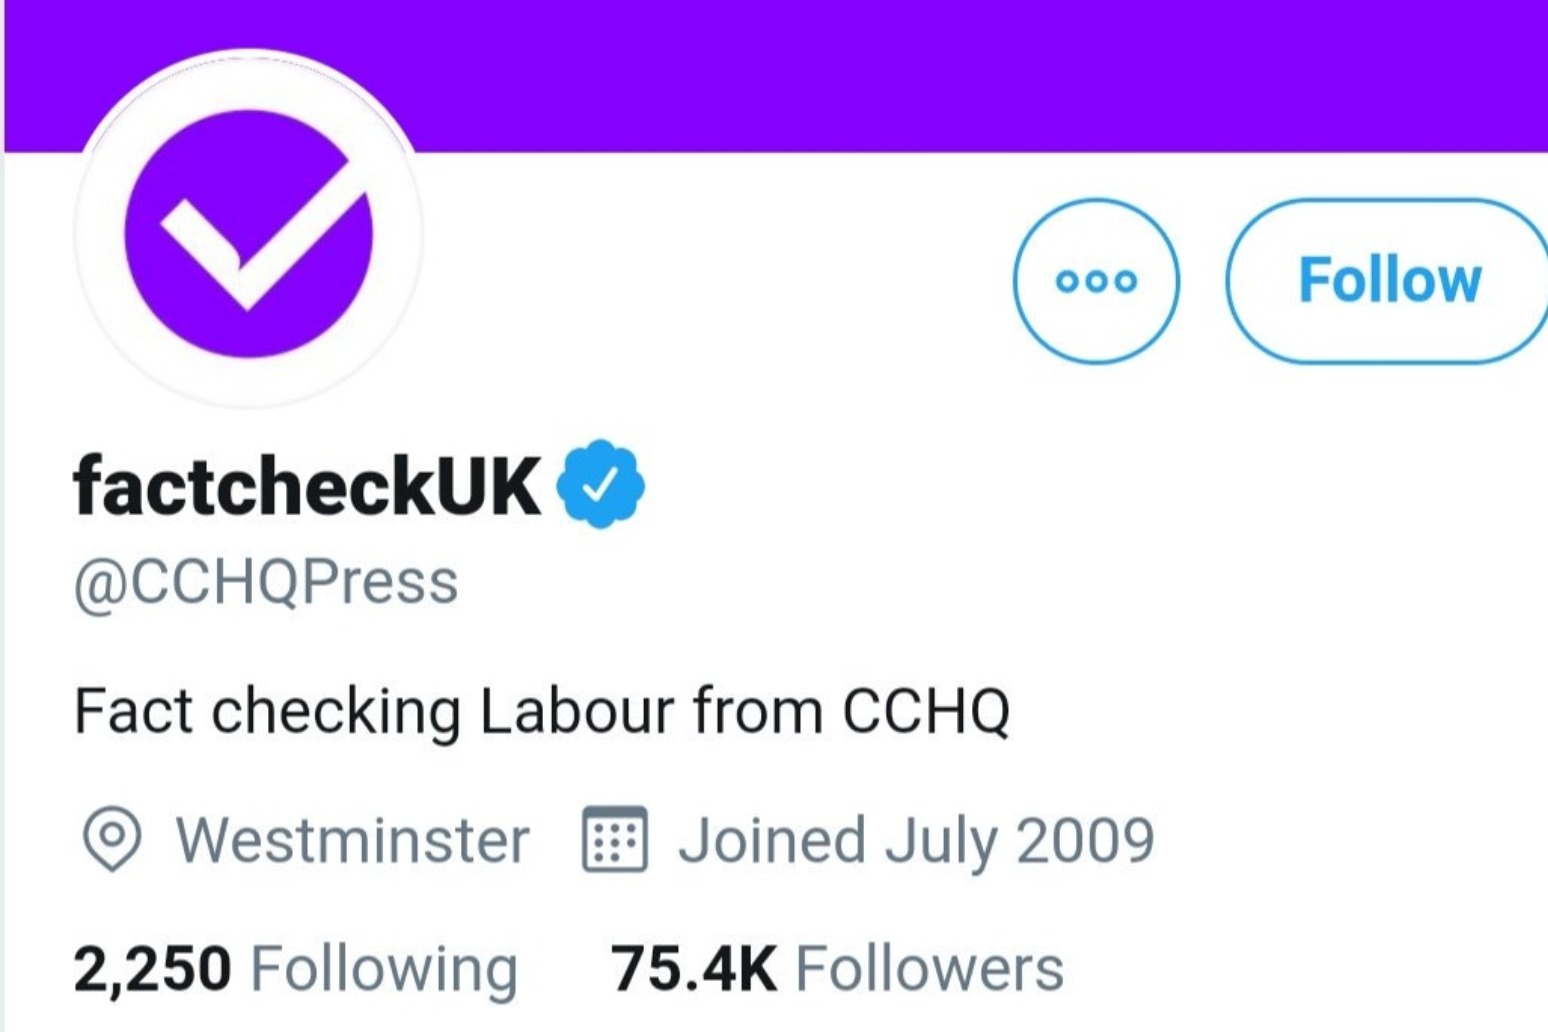This screenshot has height=1032, width=1548.
Task: Open the 75.4K Followers list
Action: coord(837,968)
